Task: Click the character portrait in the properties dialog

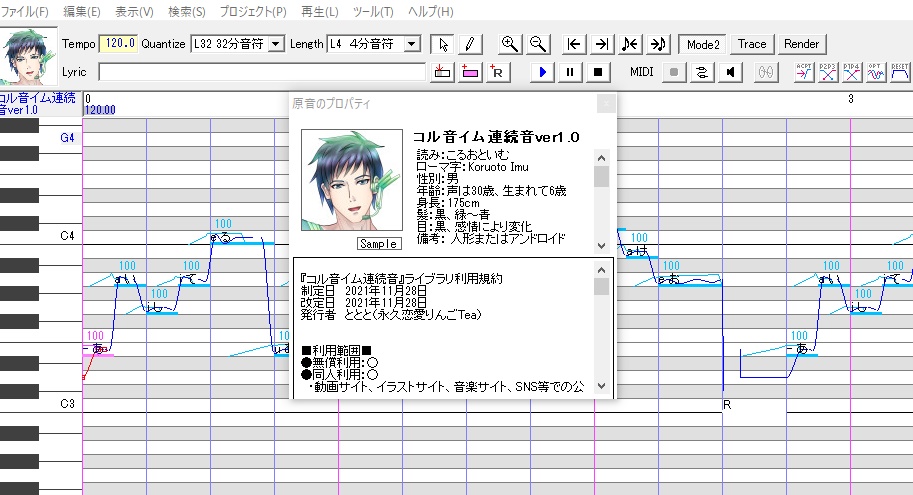Action: click(352, 180)
